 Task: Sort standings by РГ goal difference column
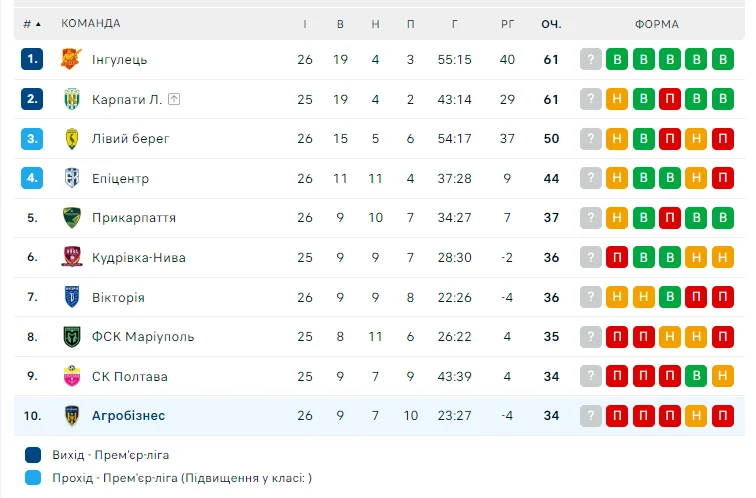507,23
